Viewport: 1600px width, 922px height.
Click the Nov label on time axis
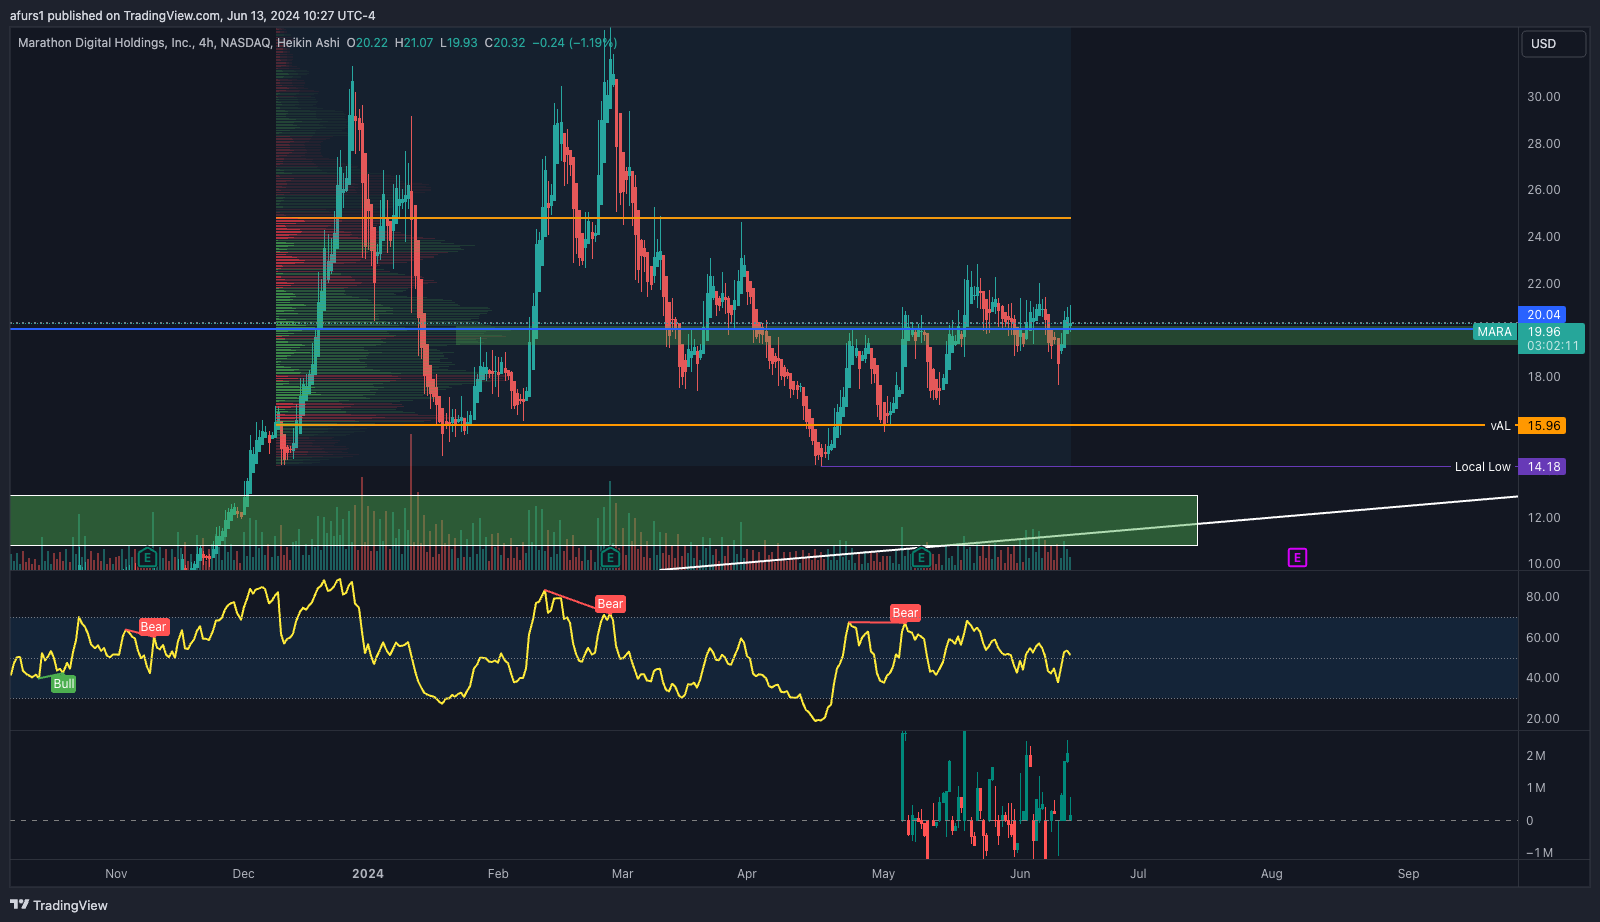point(116,874)
